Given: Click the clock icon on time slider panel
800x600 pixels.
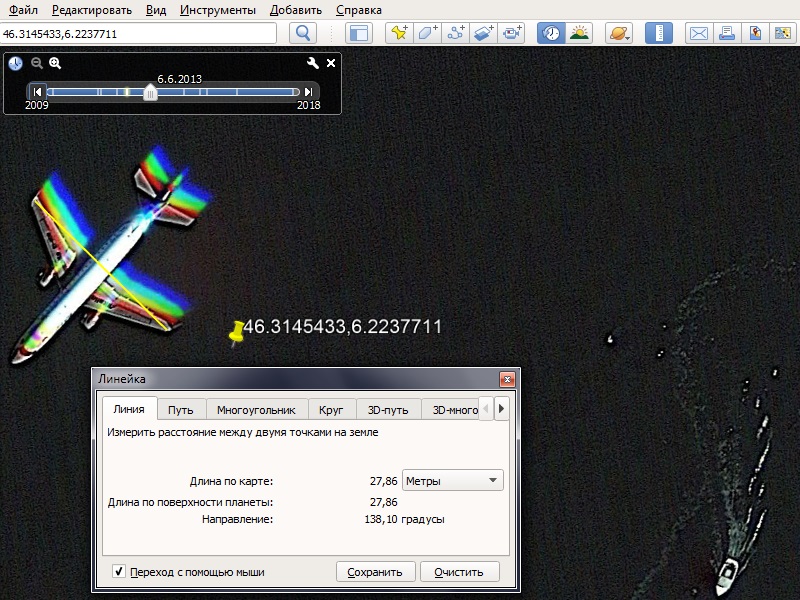Looking at the screenshot, I should [x=16, y=63].
